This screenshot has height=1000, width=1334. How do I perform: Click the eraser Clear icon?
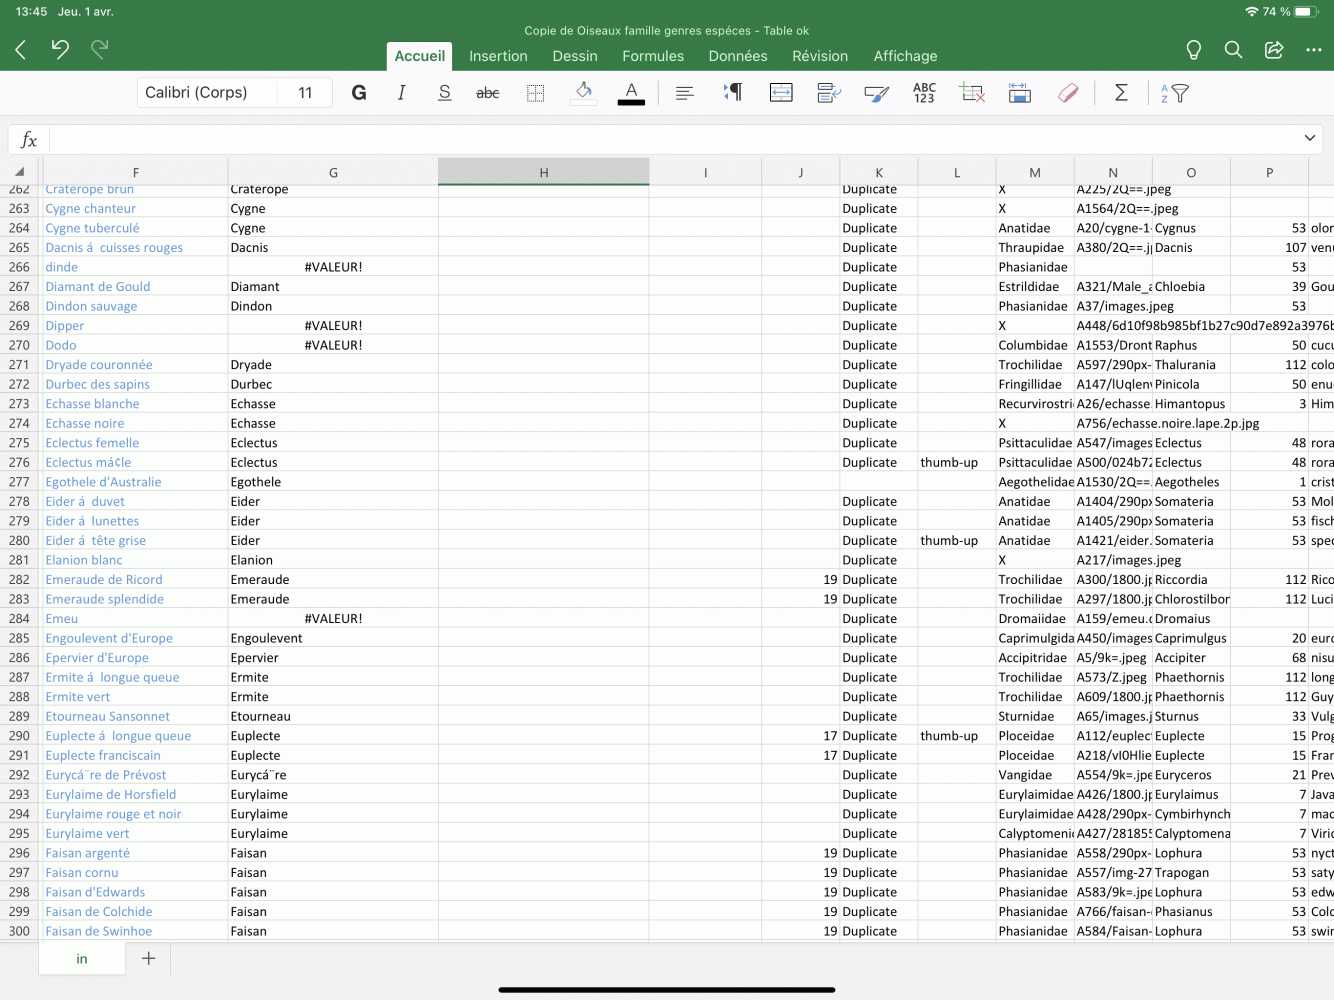tap(1068, 93)
